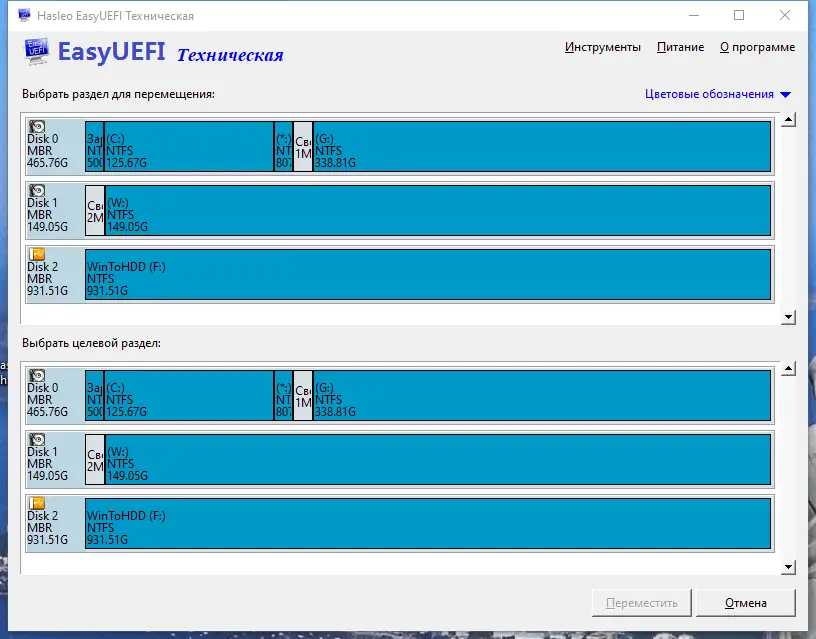The width and height of the screenshot is (816, 639).
Task: Click the Отмена button
Action: (746, 603)
